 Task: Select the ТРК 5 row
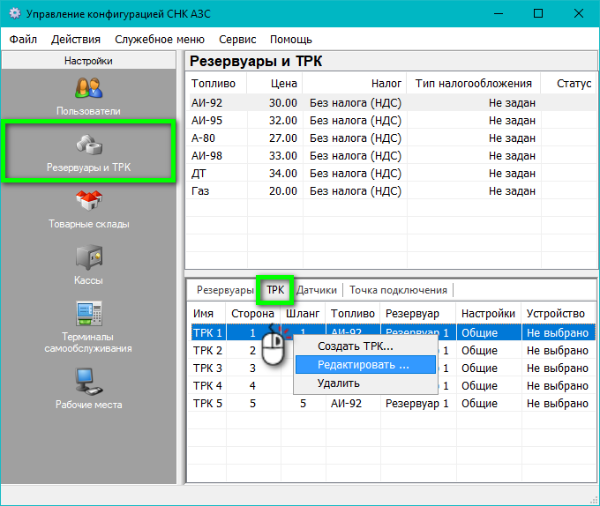(208, 405)
